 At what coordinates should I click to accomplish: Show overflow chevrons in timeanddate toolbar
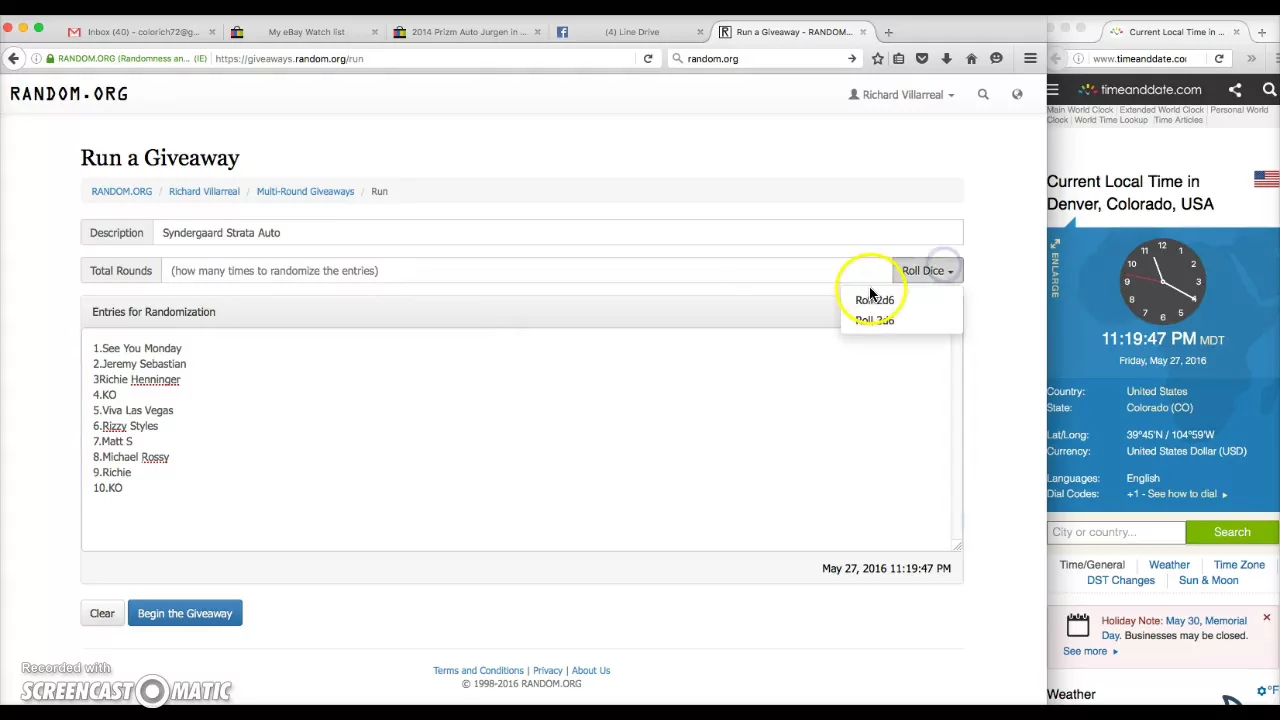point(1251,59)
